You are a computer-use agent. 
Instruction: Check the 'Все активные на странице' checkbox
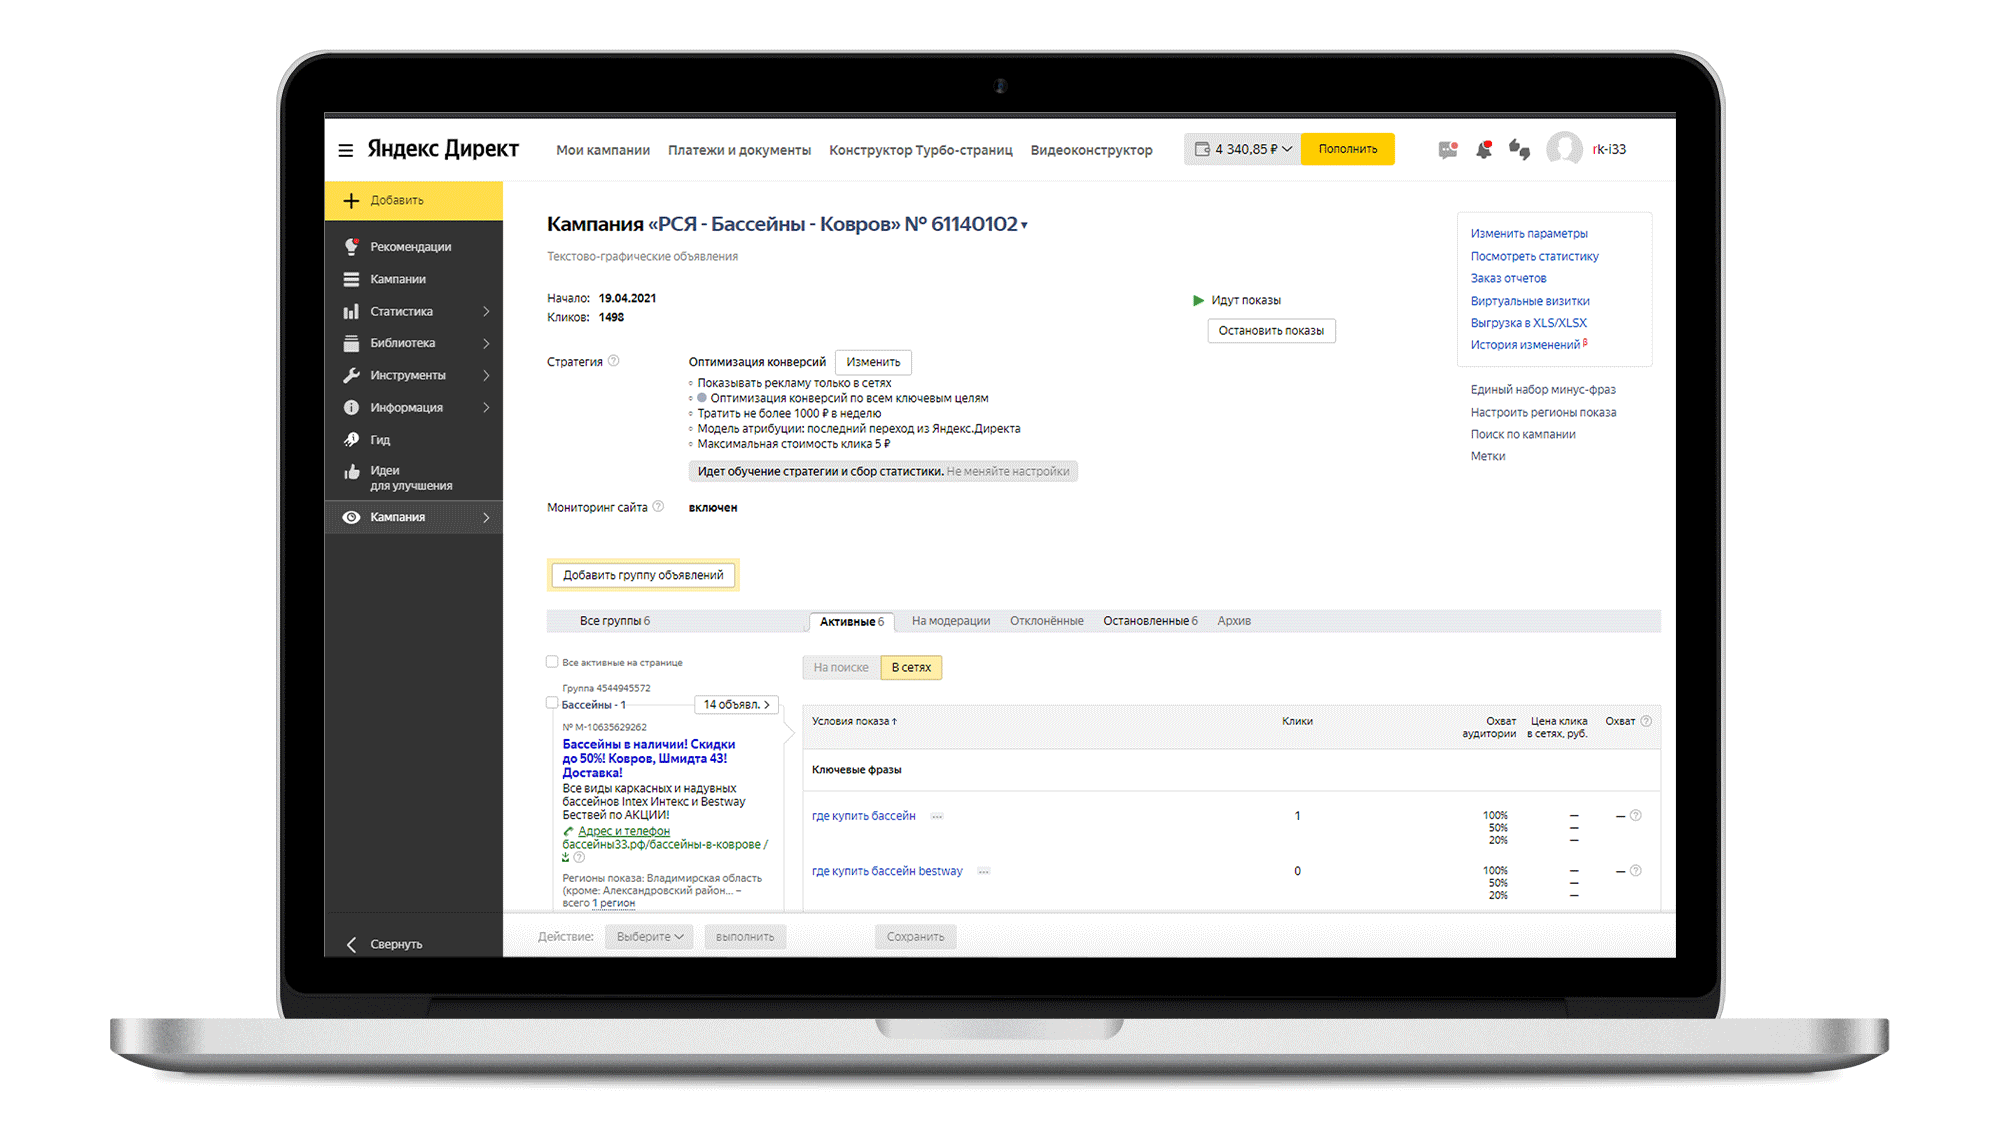click(552, 662)
